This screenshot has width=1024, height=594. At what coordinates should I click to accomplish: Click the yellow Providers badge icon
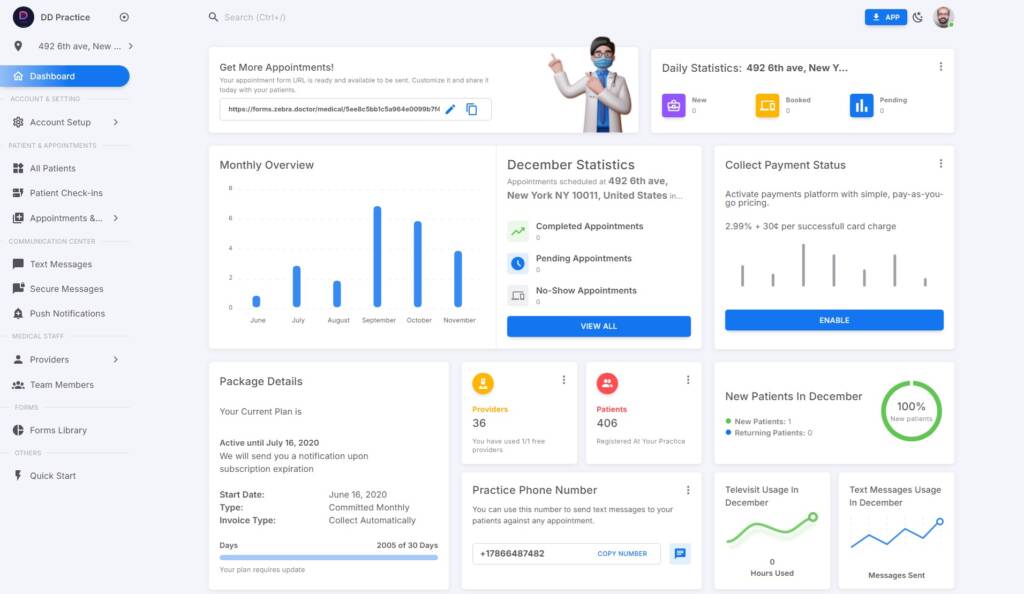pos(483,383)
